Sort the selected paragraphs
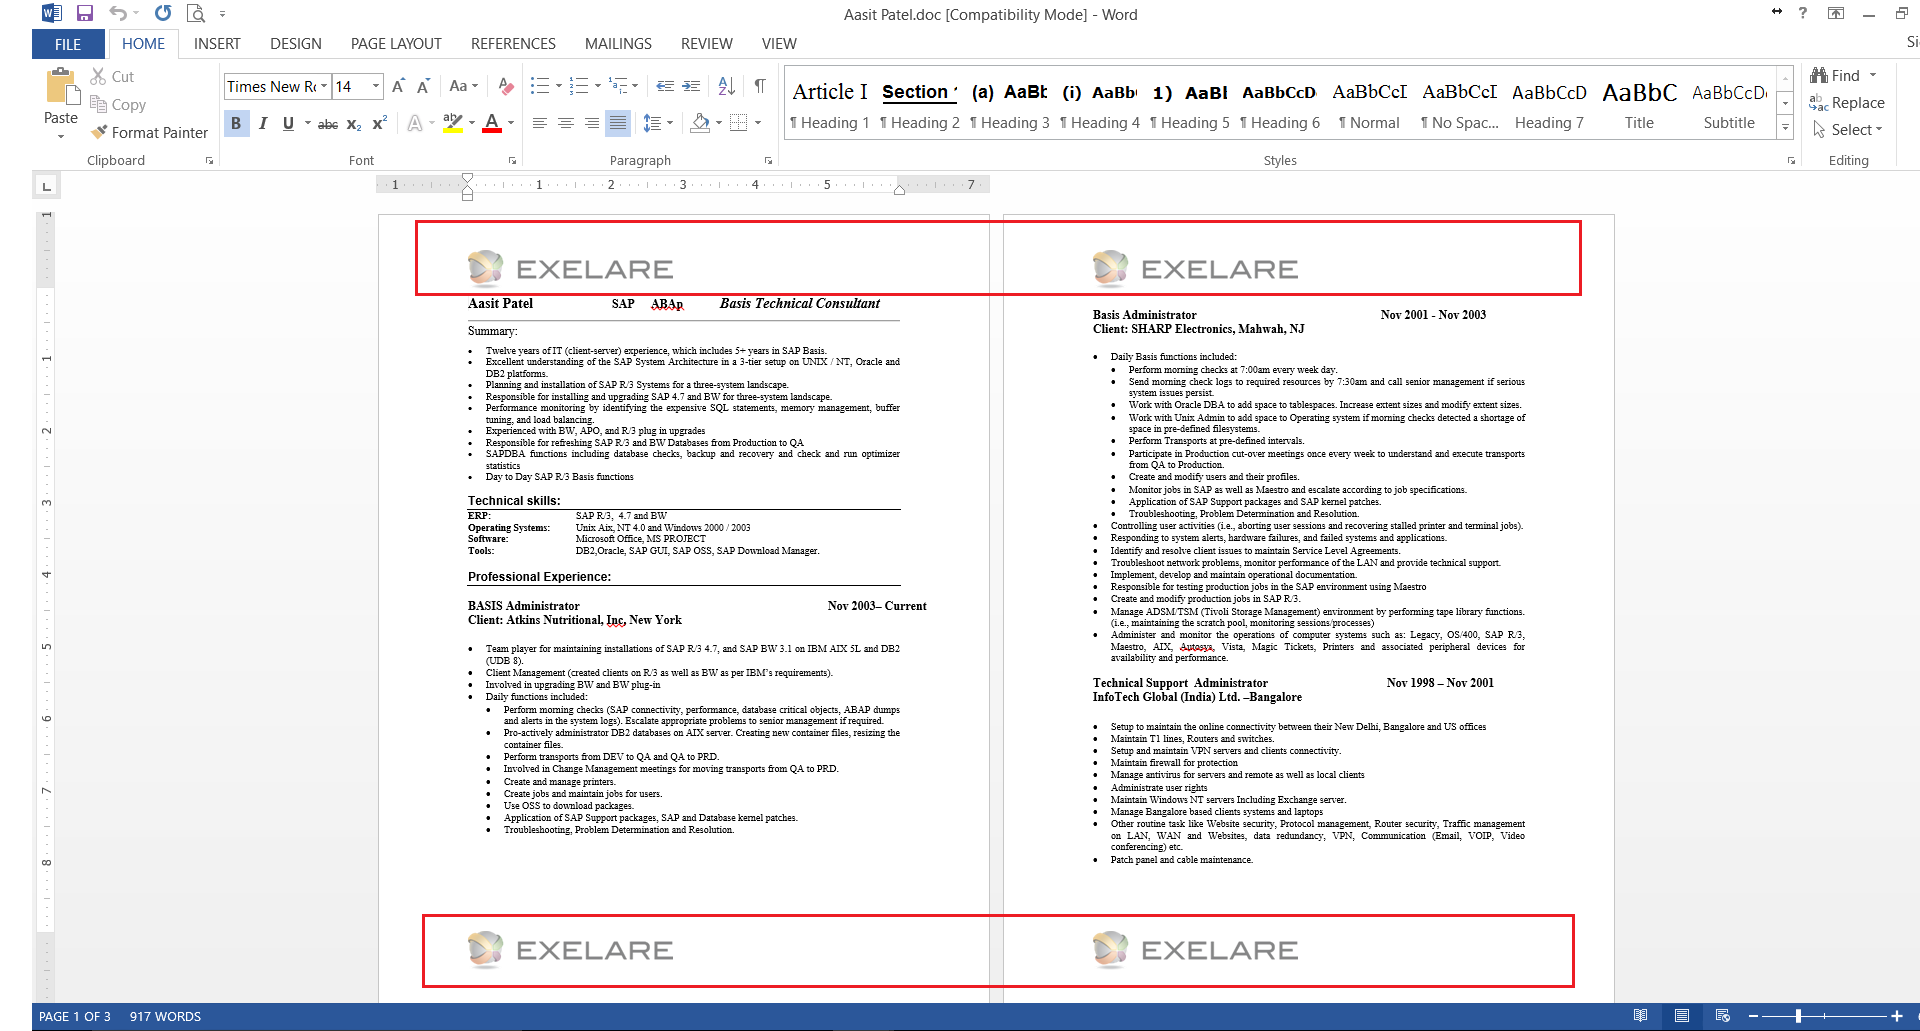The height and width of the screenshot is (1031, 1920). [x=727, y=86]
